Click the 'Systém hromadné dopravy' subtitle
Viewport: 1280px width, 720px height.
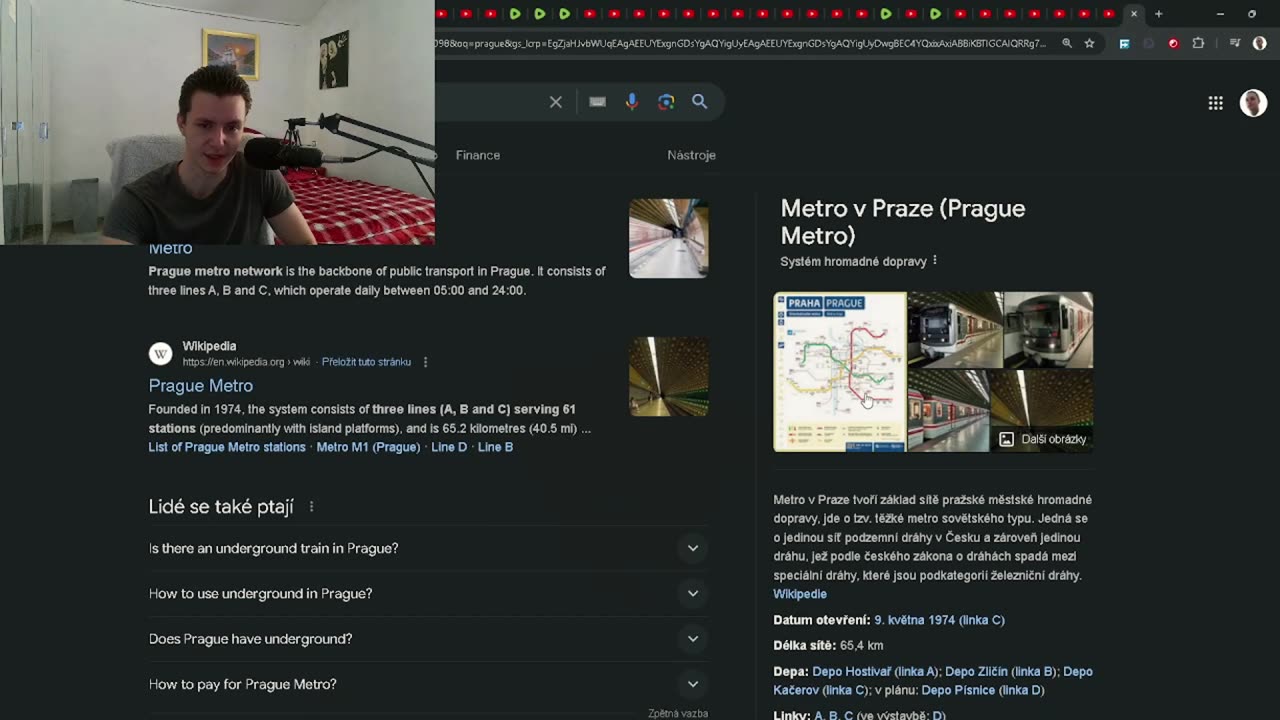(x=854, y=261)
